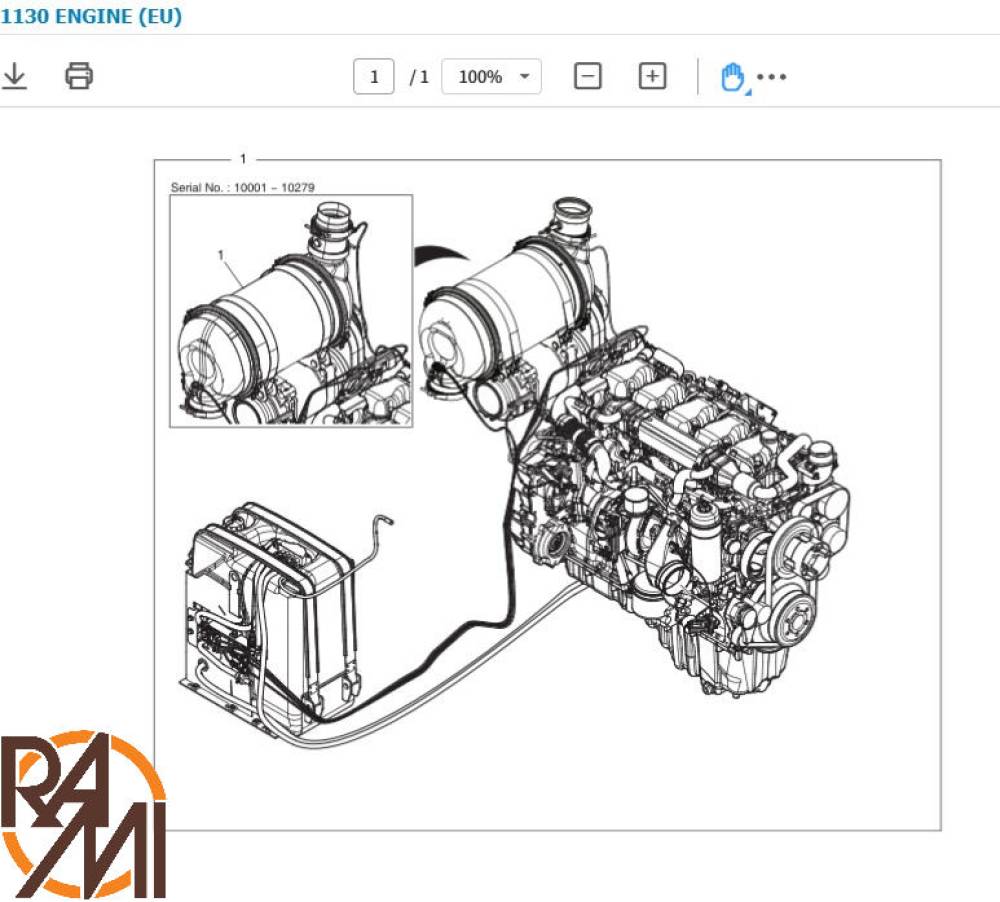This screenshot has width=1000, height=902.
Task: Click figure number 1 at frame top
Action: (242, 159)
